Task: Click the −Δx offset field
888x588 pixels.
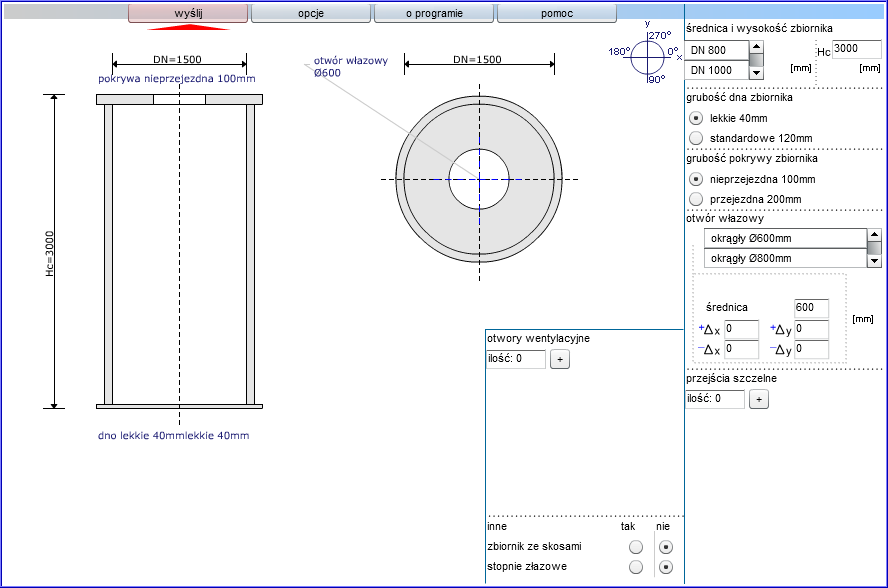Action: 741,349
